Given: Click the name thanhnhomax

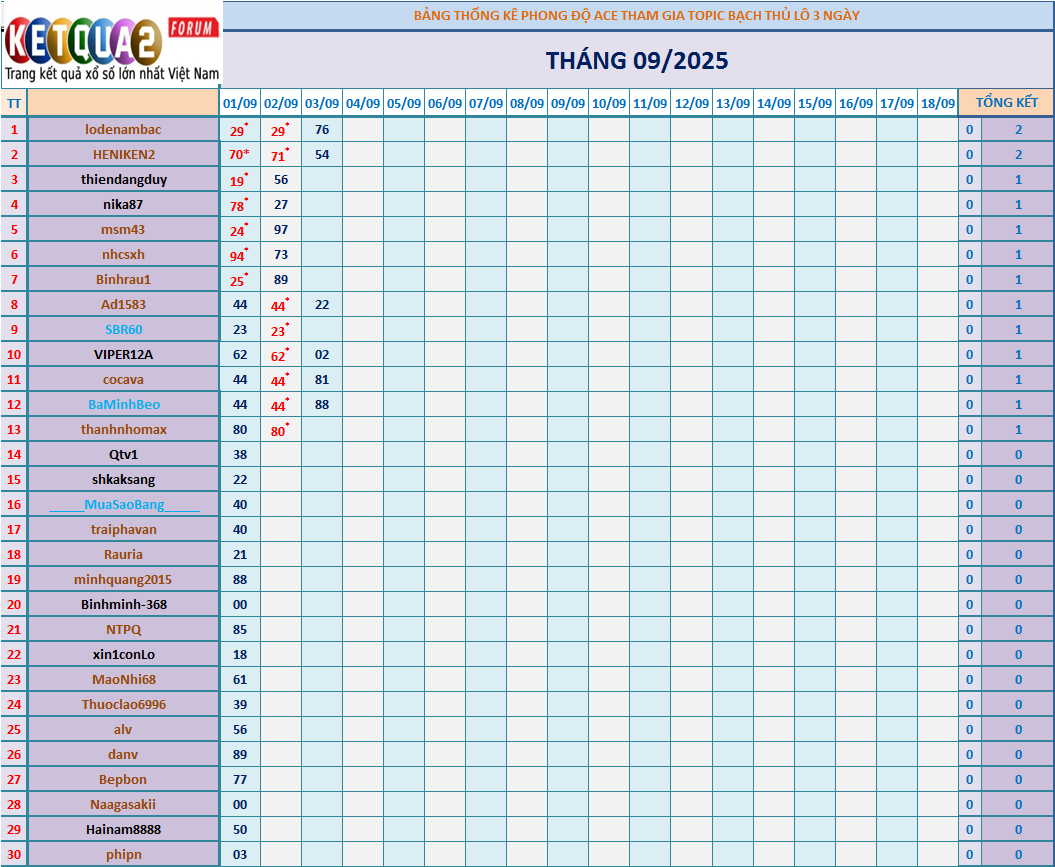Looking at the screenshot, I should pyautogui.click(x=124, y=429).
